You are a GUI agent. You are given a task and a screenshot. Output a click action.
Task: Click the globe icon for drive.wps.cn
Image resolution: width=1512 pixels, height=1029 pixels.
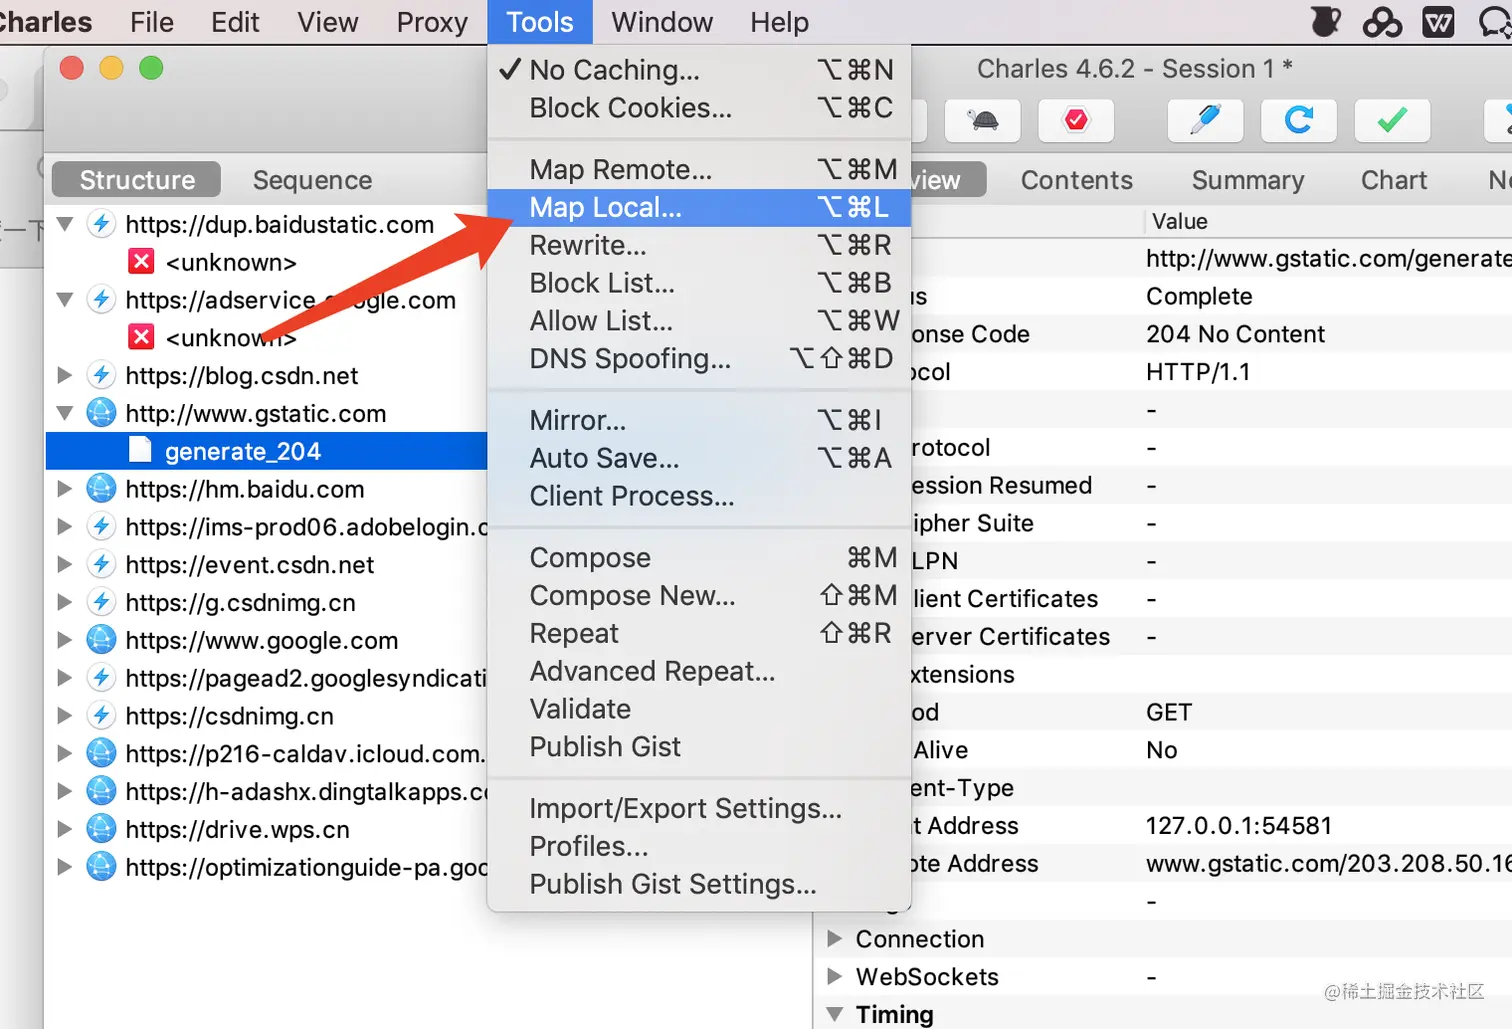(101, 829)
